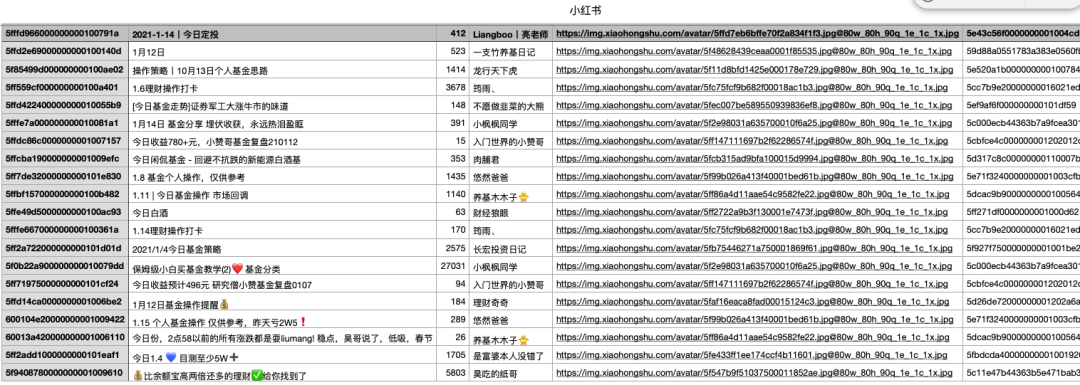
Task: Select cell [今日基金走势]证券军工大涨牛市的味道
Action: tap(282, 105)
